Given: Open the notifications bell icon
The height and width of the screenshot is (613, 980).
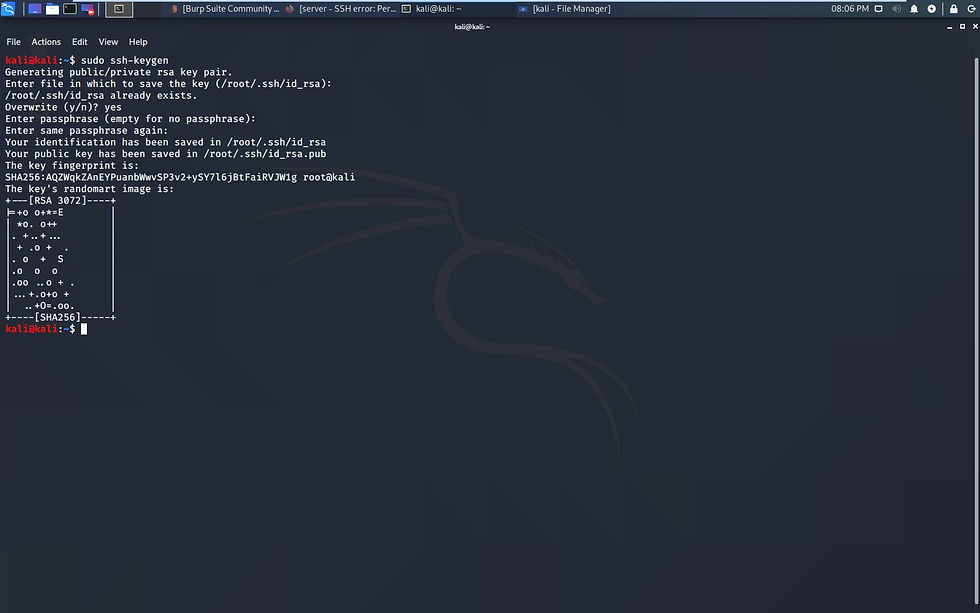Looking at the screenshot, I should pos(914,9).
